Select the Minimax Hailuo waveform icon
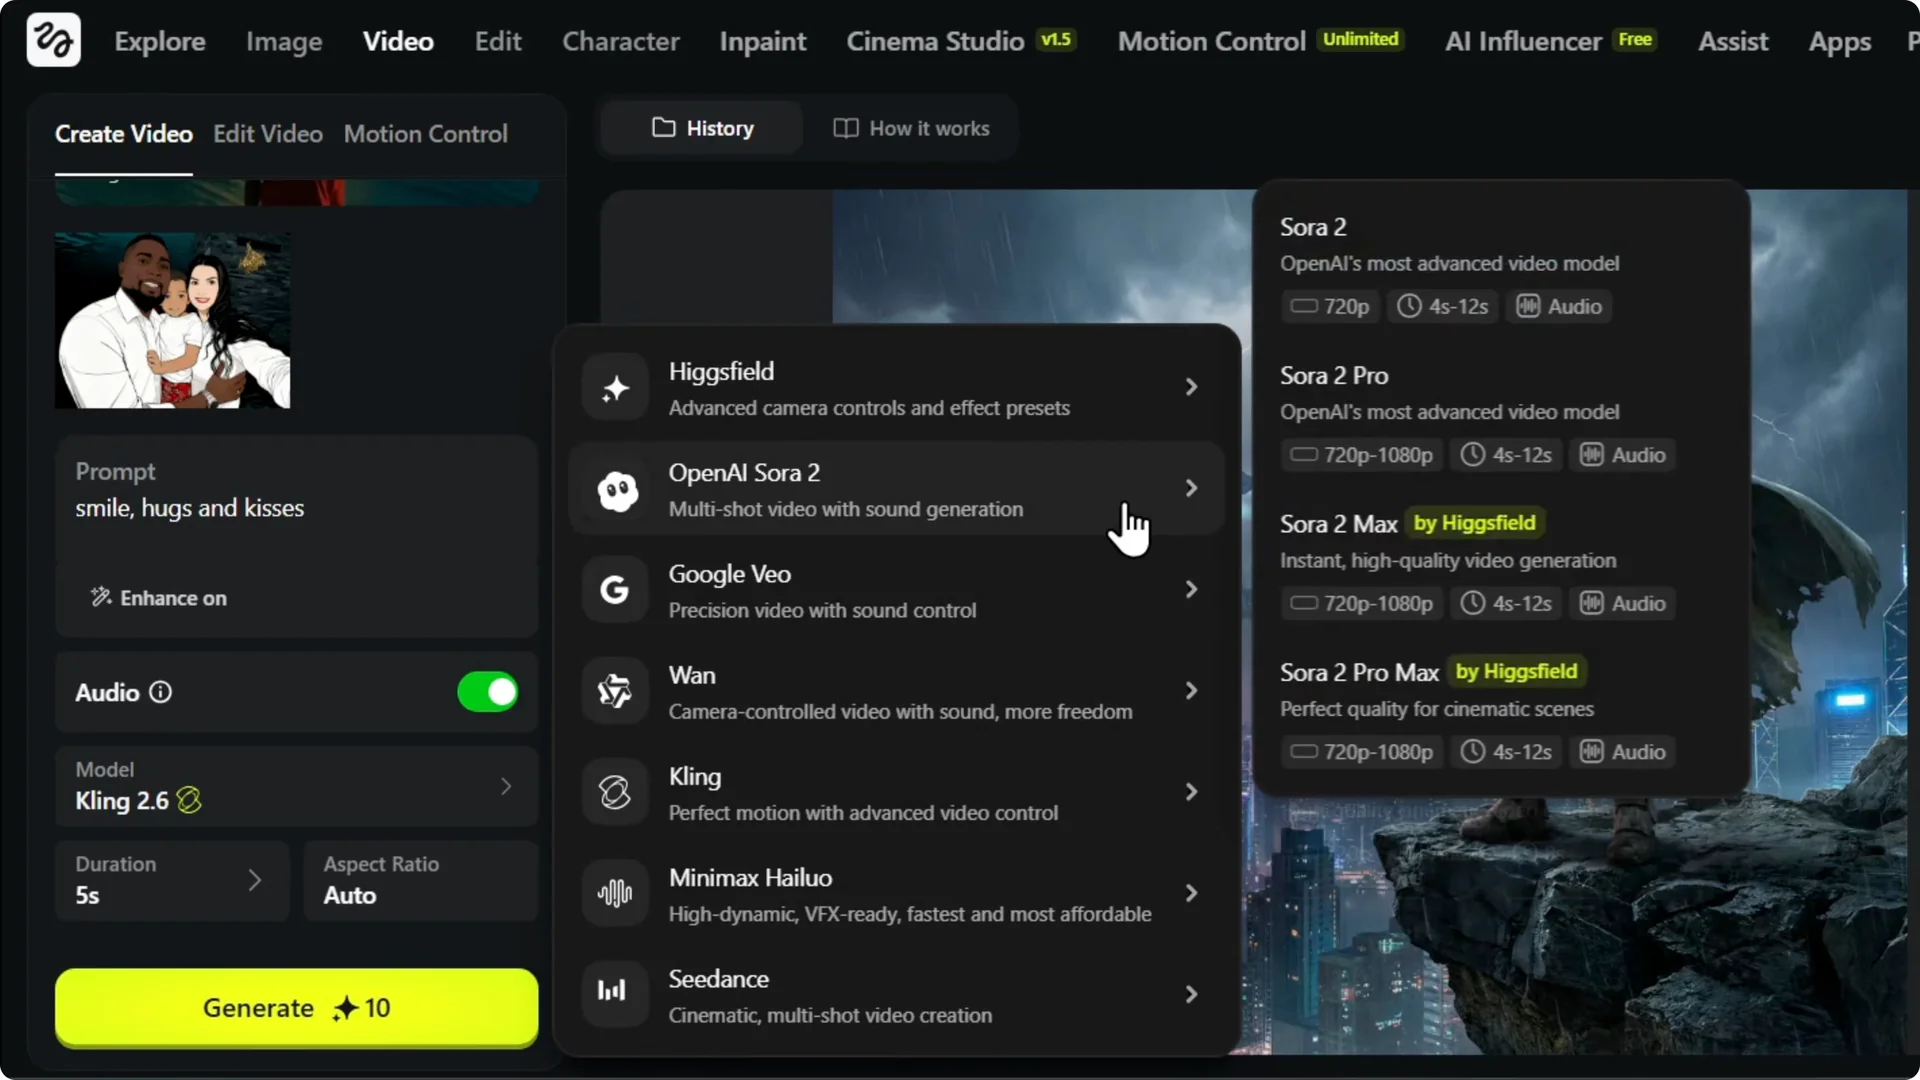1920x1080 pixels. 615,893
